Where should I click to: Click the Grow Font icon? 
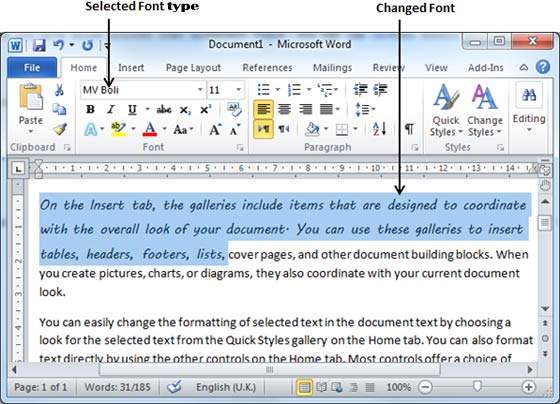point(215,129)
